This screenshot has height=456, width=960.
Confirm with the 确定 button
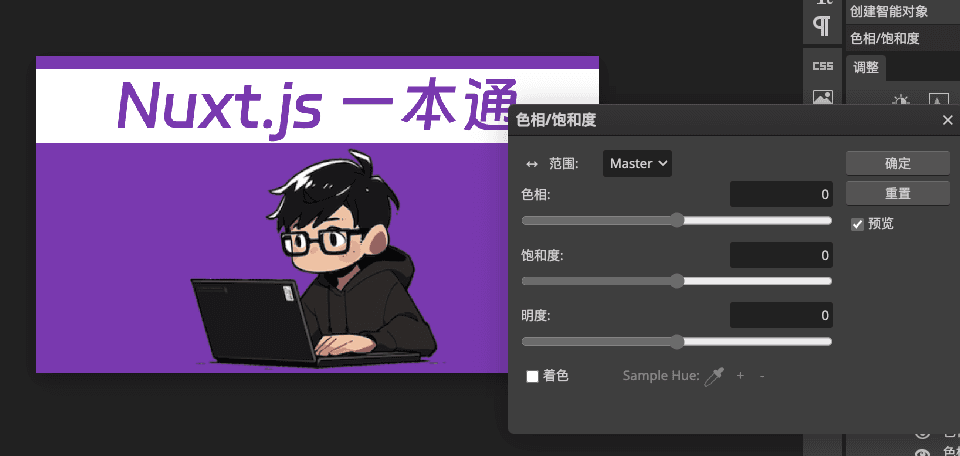tap(898, 163)
